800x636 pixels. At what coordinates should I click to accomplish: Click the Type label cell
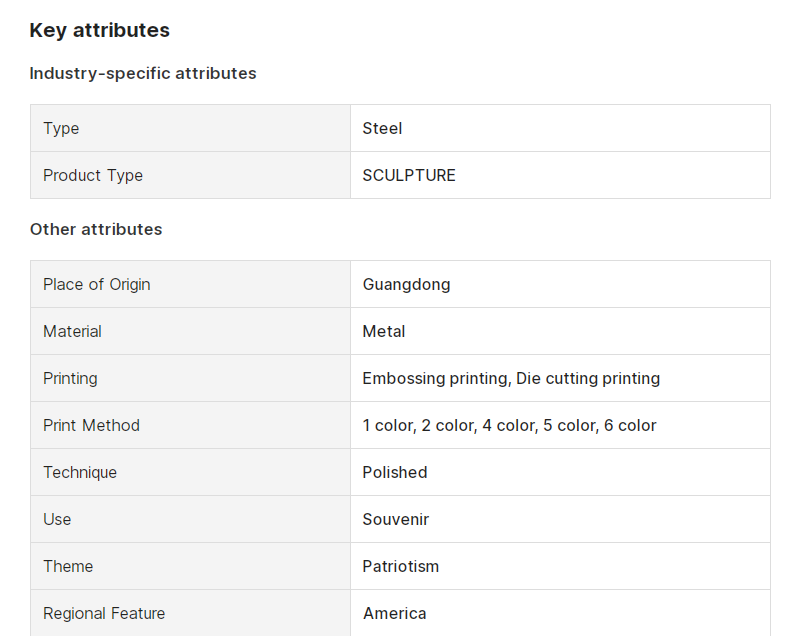click(x=190, y=128)
